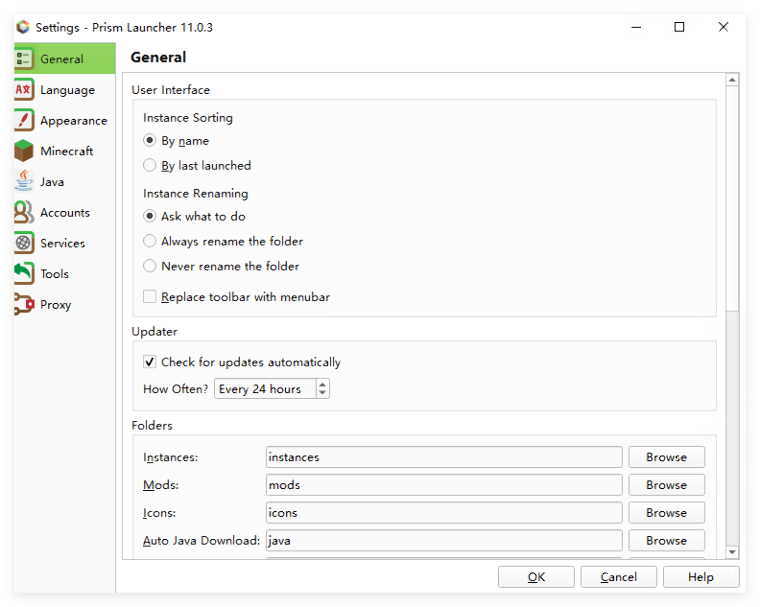Click the Tools green arrow icon

coord(23,273)
